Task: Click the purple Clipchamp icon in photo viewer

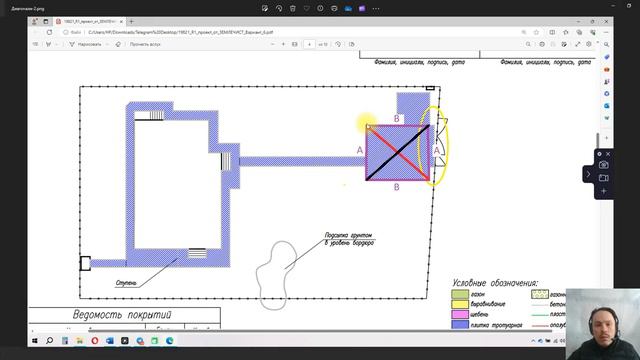Action: tap(362, 8)
